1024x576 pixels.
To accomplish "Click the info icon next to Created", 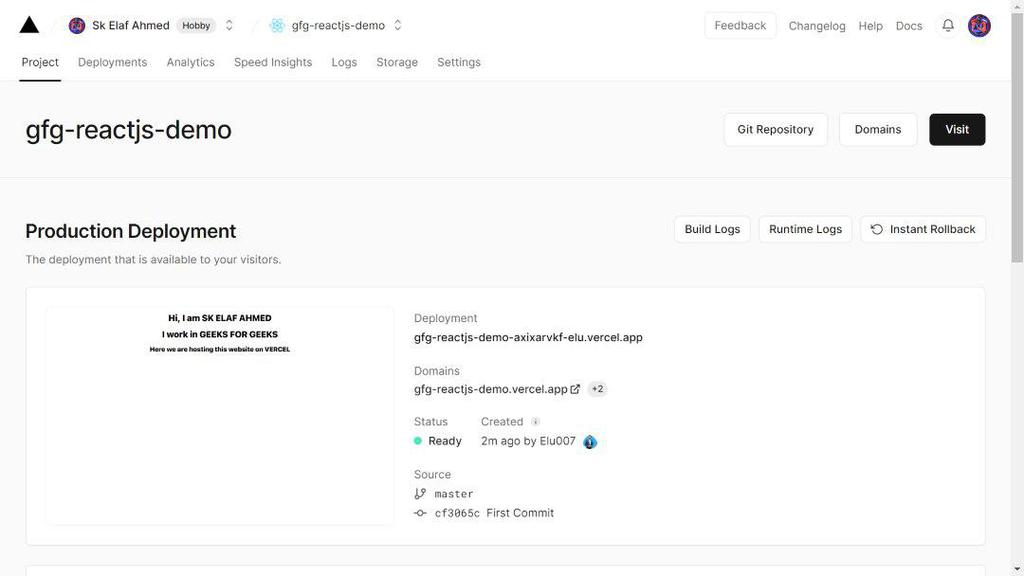I will [535, 422].
